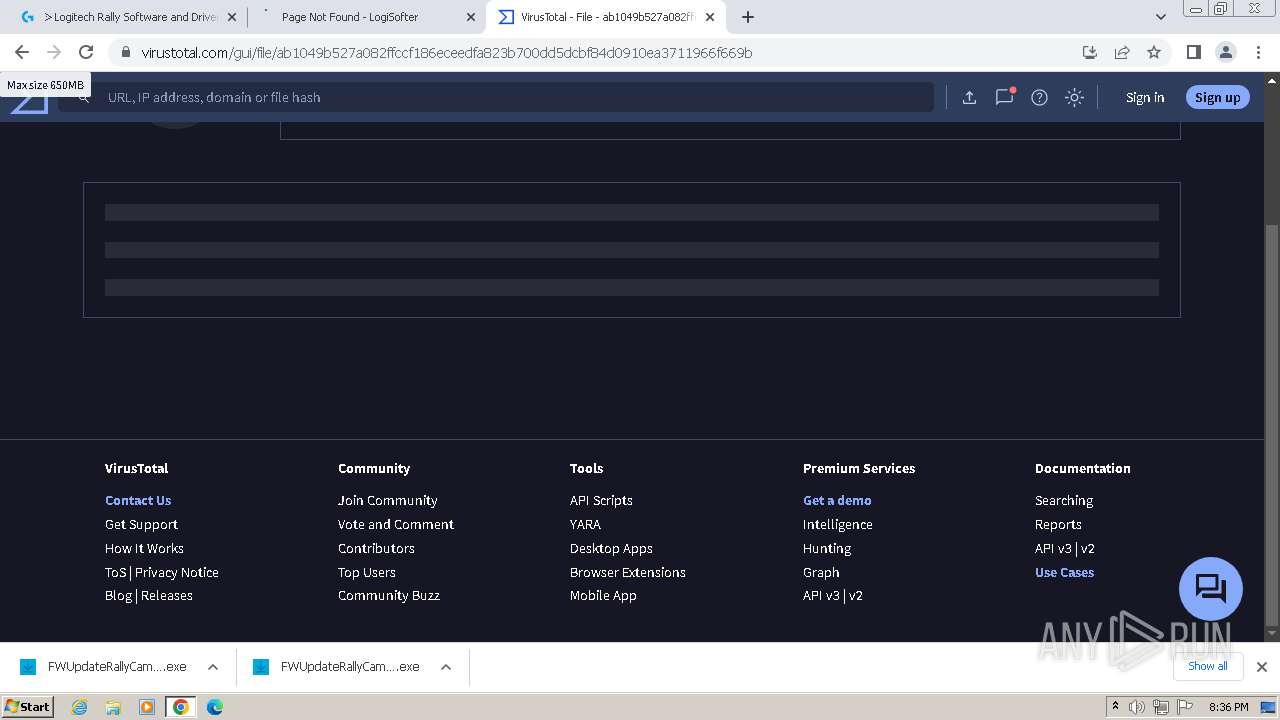
Task: Open the Get Support link
Action: coord(141,524)
